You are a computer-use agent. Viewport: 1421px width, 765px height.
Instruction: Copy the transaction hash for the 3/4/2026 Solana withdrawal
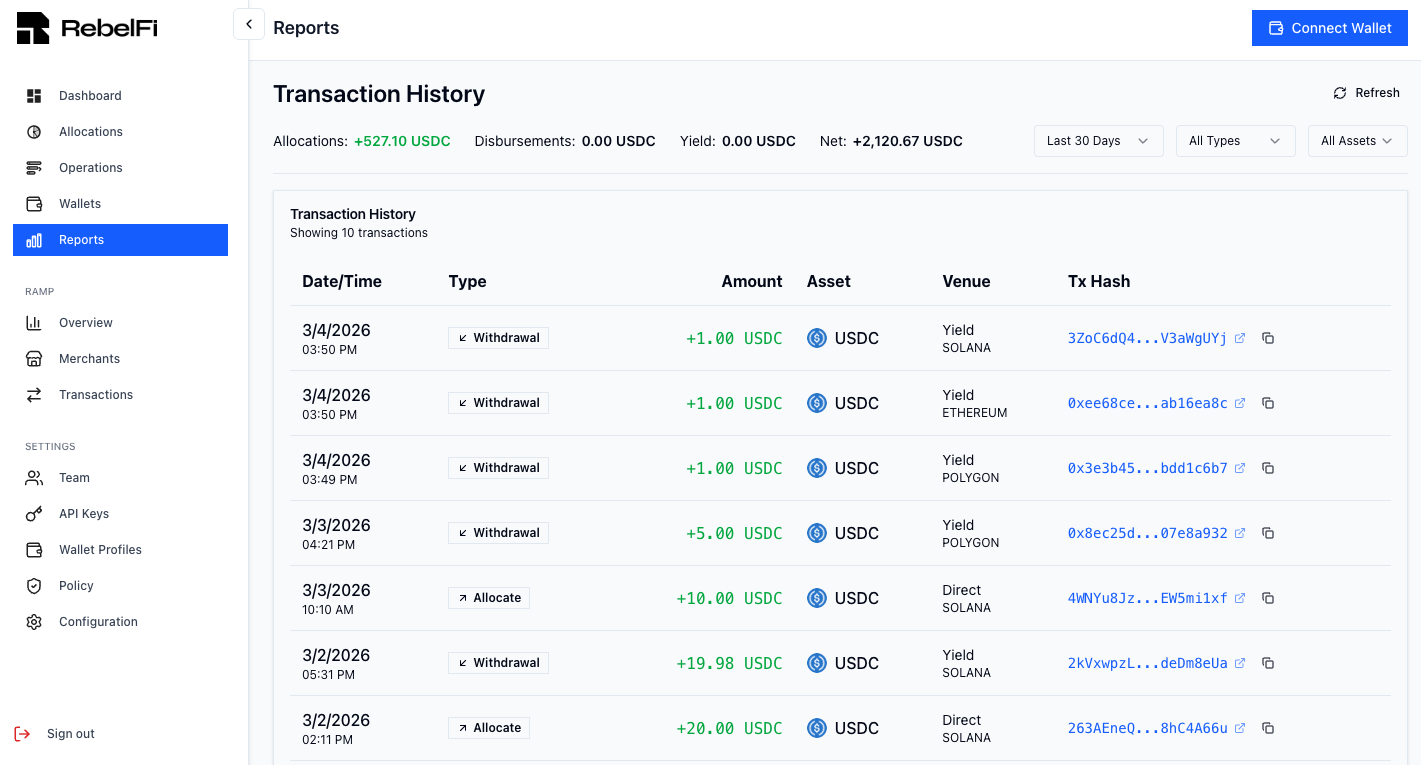pyautogui.click(x=1268, y=338)
